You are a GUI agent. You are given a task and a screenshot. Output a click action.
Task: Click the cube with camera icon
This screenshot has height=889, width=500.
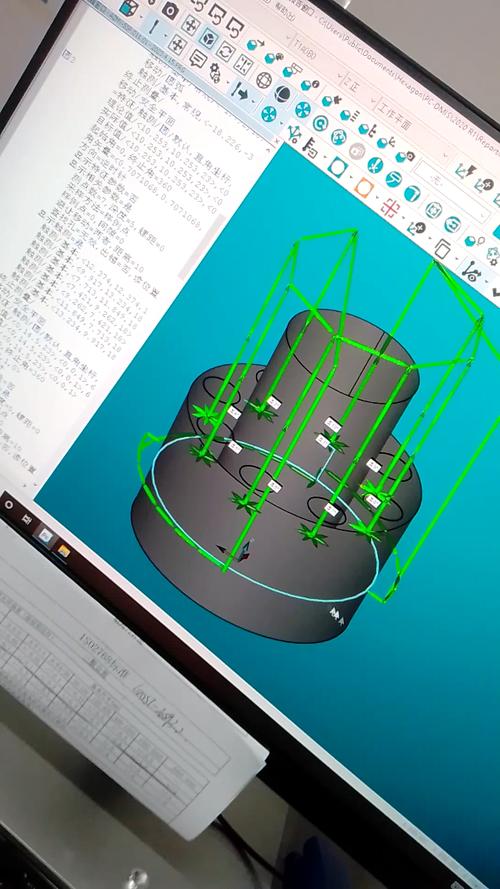click(405, 156)
